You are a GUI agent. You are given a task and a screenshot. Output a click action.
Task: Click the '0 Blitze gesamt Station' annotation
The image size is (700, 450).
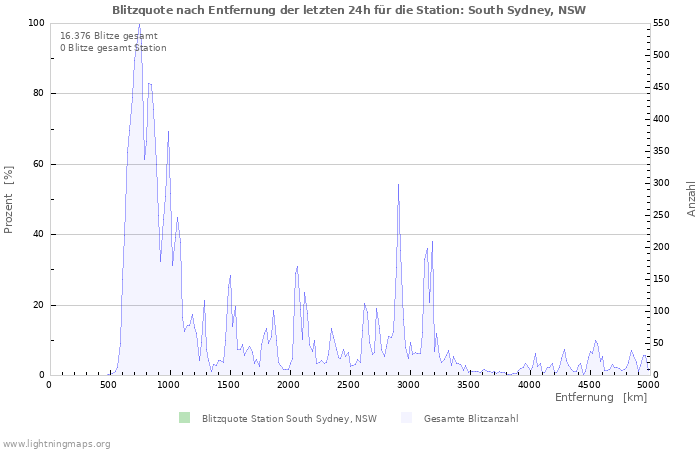click(x=113, y=48)
